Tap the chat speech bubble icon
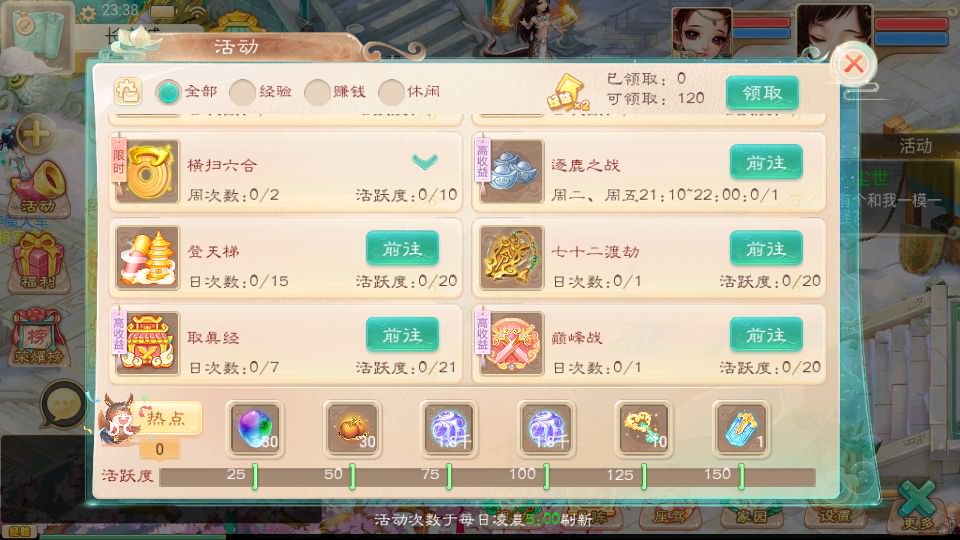The height and width of the screenshot is (540, 960). [64, 405]
